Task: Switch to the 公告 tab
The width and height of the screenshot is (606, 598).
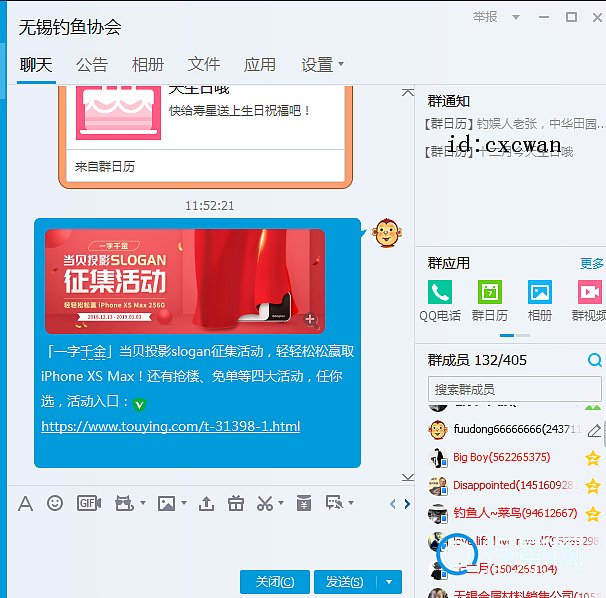Action: pyautogui.click(x=92, y=65)
